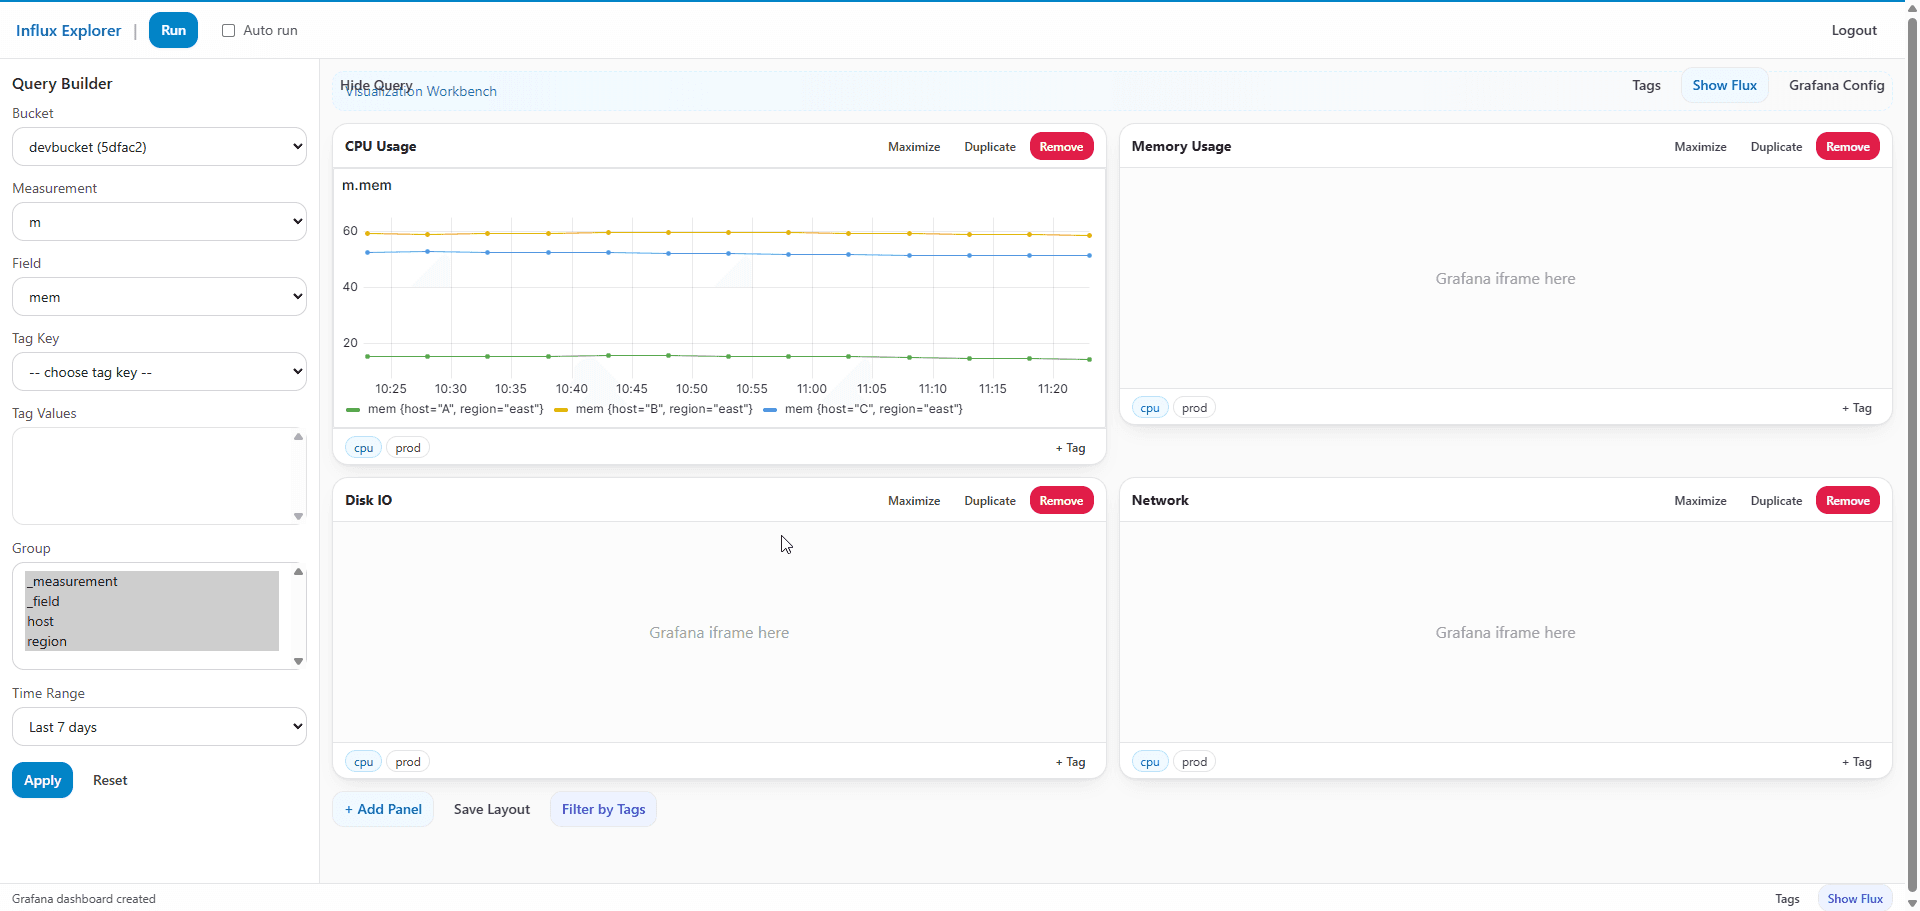Viewport: 1920px width, 911px height.
Task: Open the Grafana Config tab
Action: [x=1836, y=86]
